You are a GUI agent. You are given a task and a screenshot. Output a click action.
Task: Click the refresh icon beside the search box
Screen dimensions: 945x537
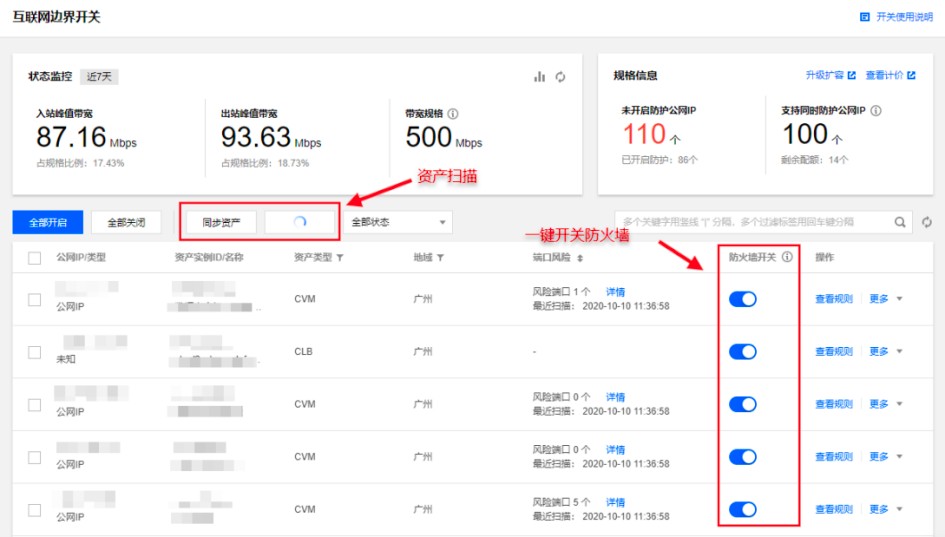927,222
